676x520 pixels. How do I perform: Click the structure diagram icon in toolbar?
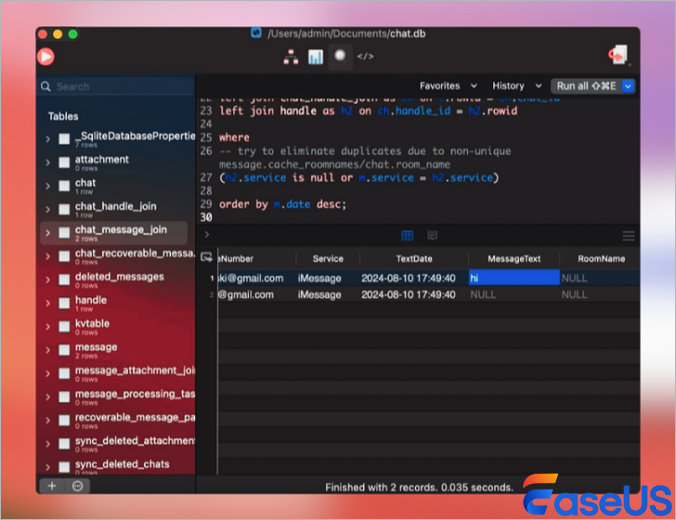pos(292,57)
